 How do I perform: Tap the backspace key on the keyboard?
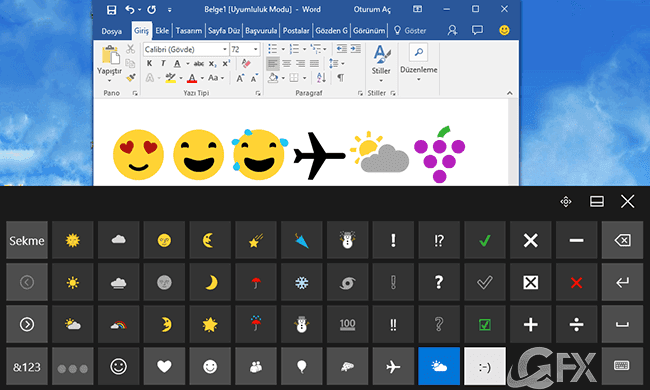622,240
